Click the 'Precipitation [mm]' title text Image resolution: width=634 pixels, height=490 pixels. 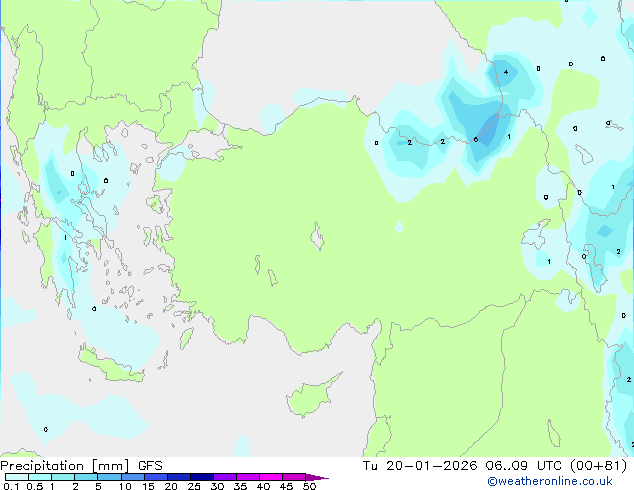point(65,466)
